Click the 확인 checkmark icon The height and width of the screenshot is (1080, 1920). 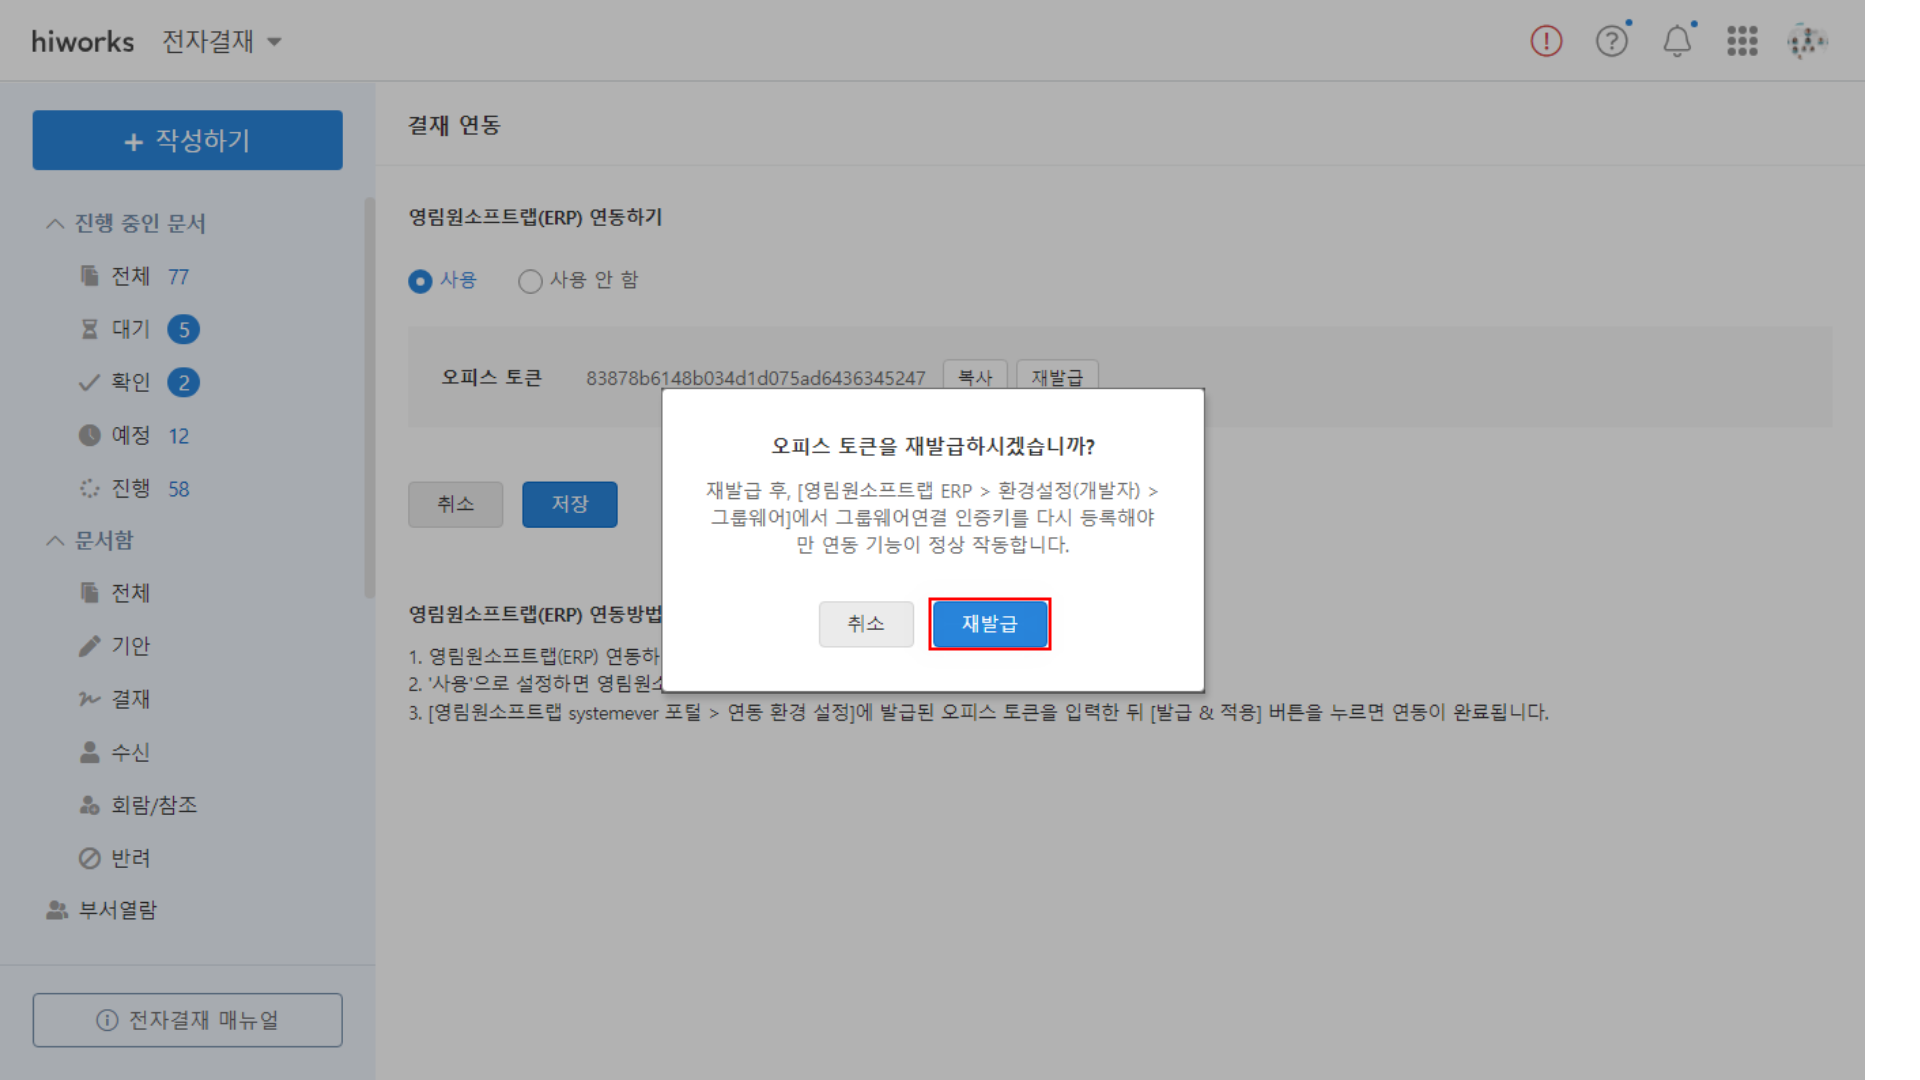(90, 382)
